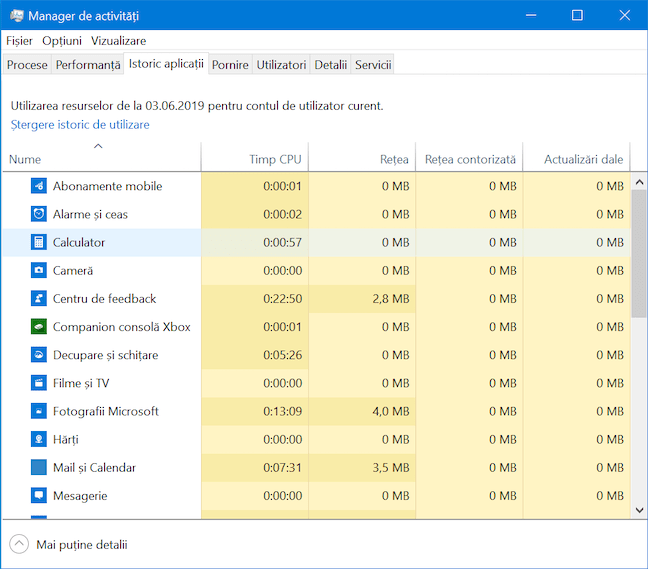Click the Mail și Calendar icon
Image resolution: width=648 pixels, height=569 pixels.
point(39,467)
